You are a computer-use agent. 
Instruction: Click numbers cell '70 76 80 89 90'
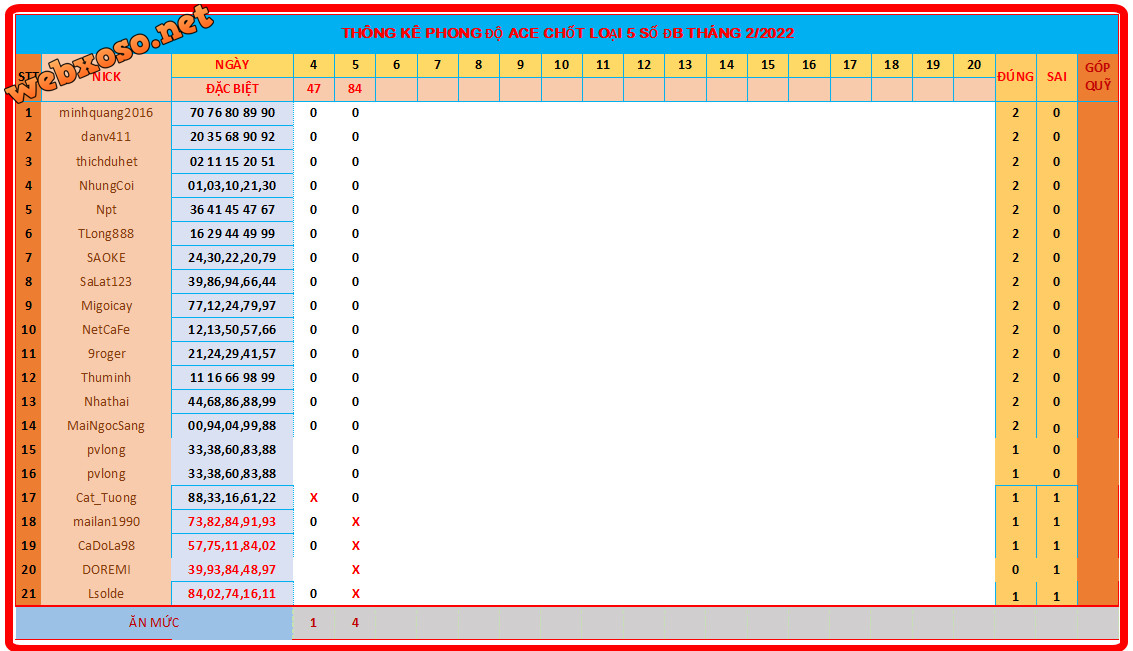click(232, 113)
